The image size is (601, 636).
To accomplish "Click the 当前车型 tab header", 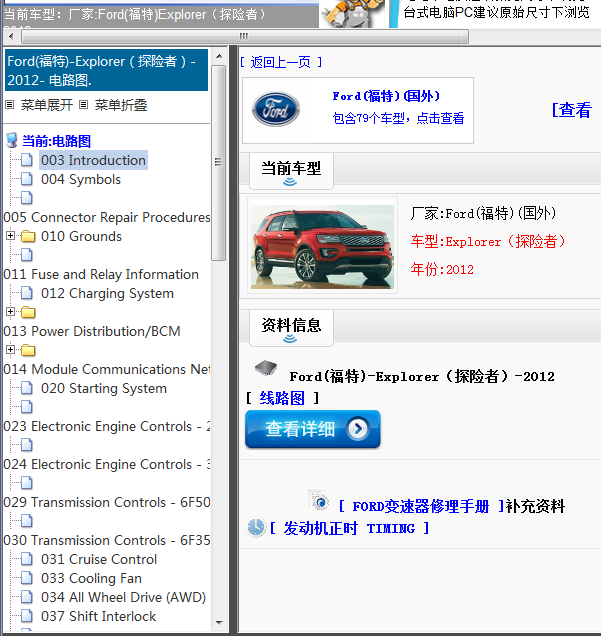I will (291, 171).
